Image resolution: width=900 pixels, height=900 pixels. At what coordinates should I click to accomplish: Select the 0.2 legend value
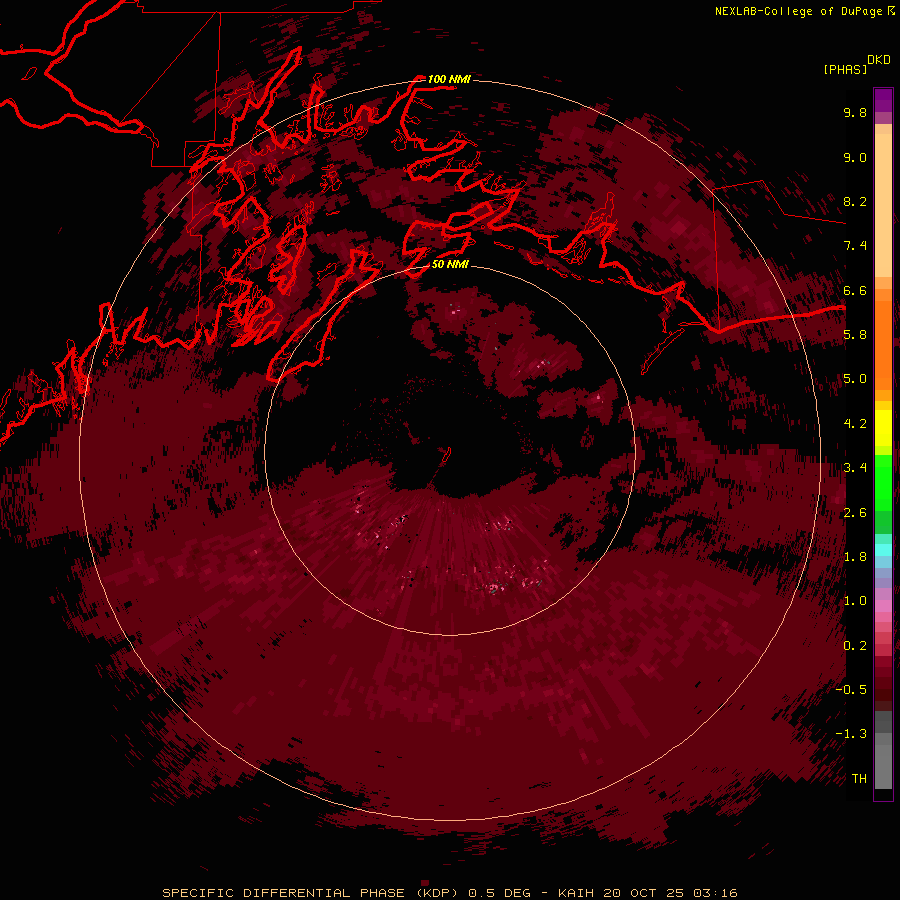pos(855,646)
